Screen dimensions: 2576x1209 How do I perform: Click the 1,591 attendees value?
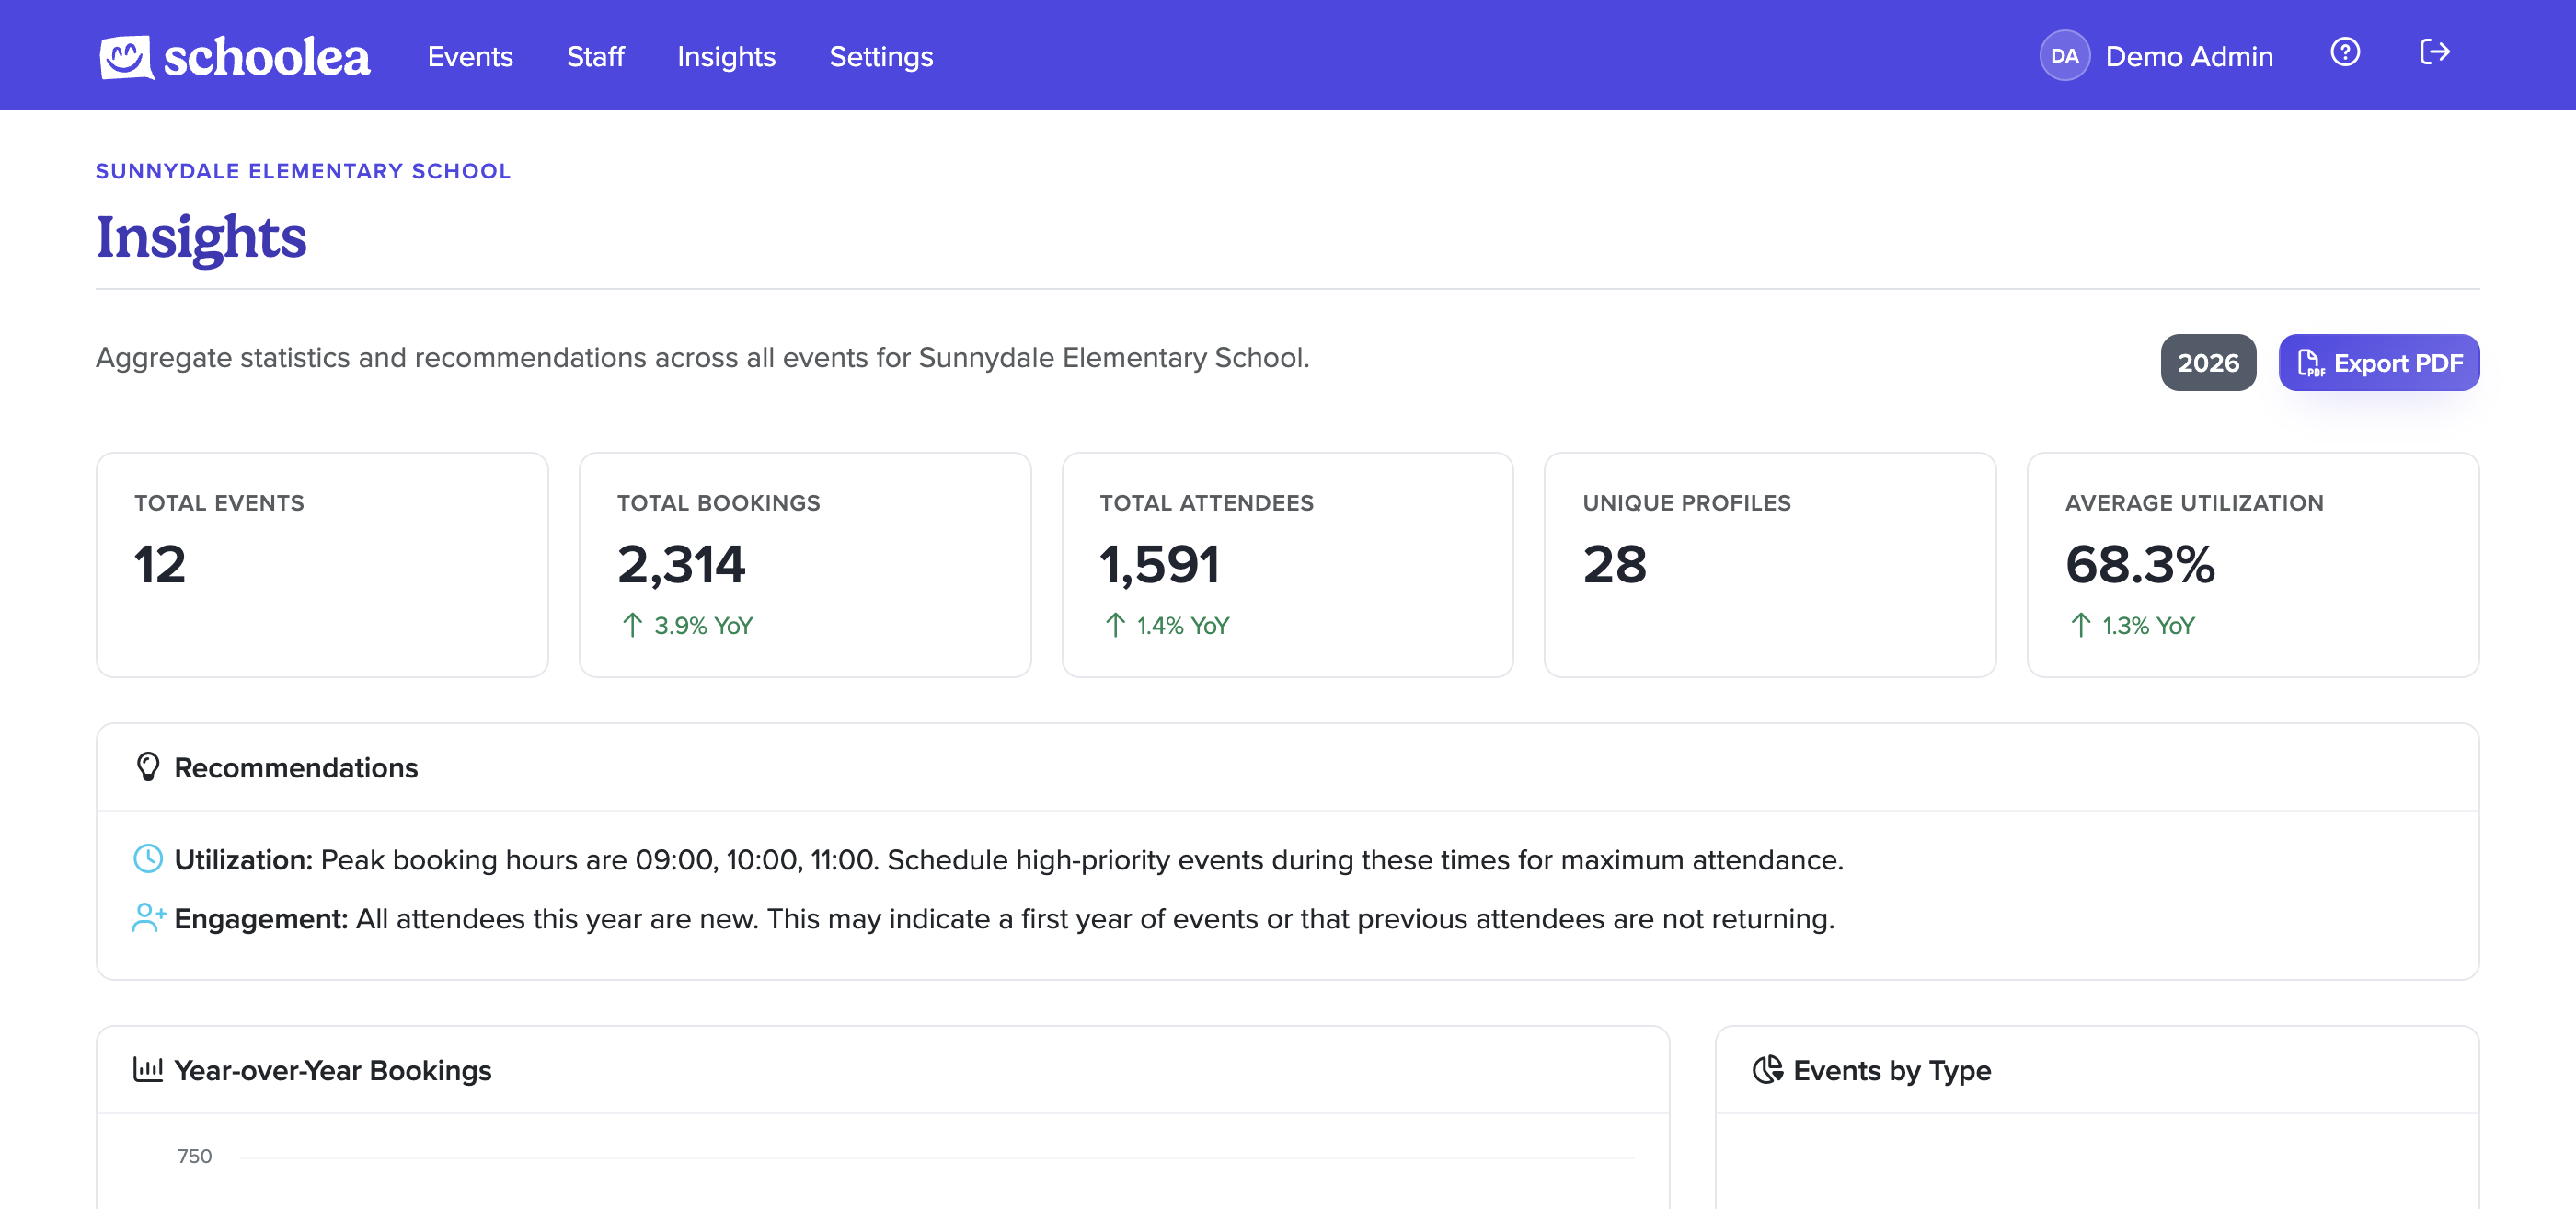1159,565
